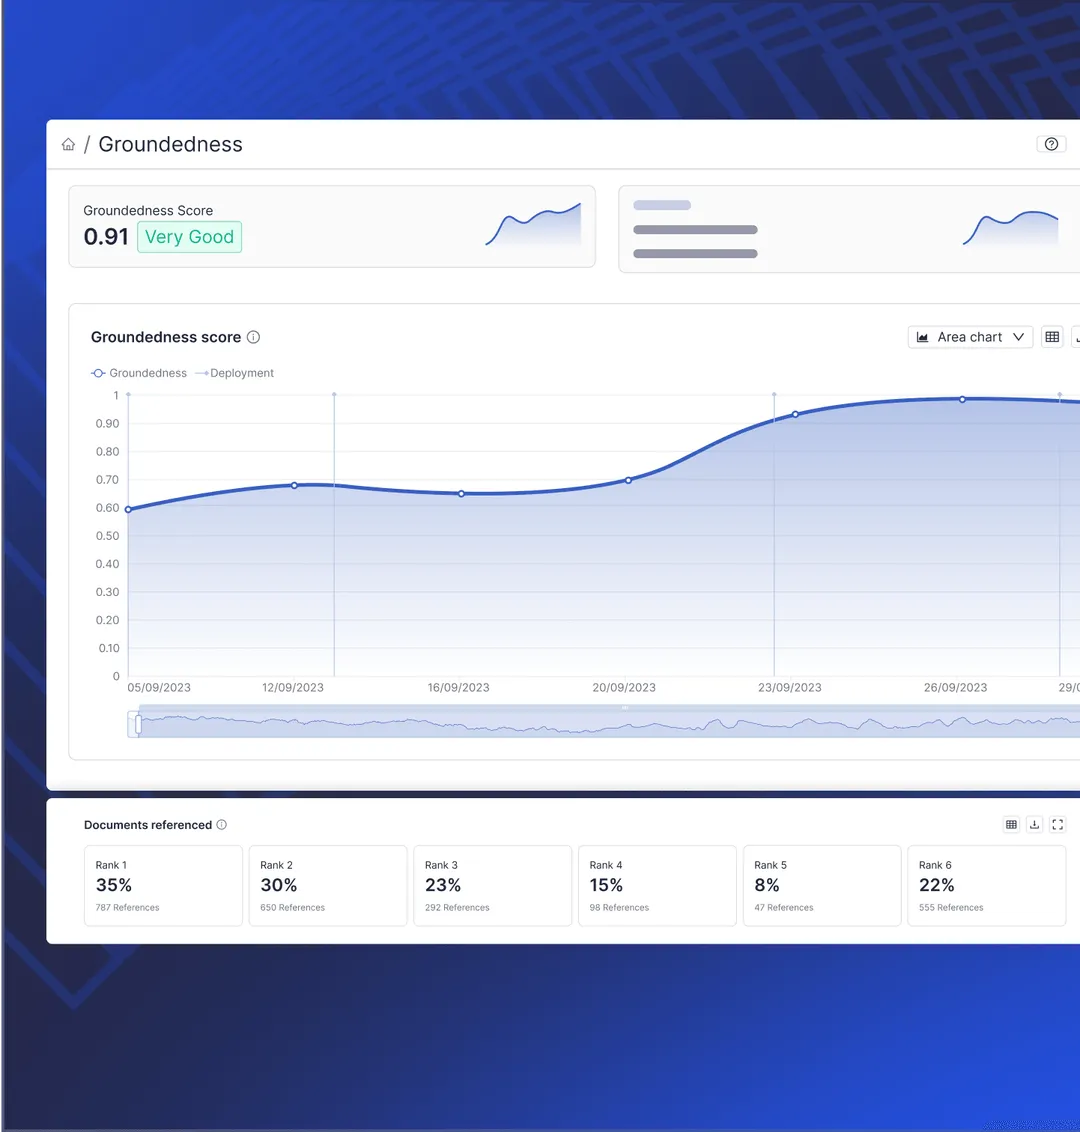Click data point at 26/09/2023
The height and width of the screenshot is (1132, 1080).
962,399
